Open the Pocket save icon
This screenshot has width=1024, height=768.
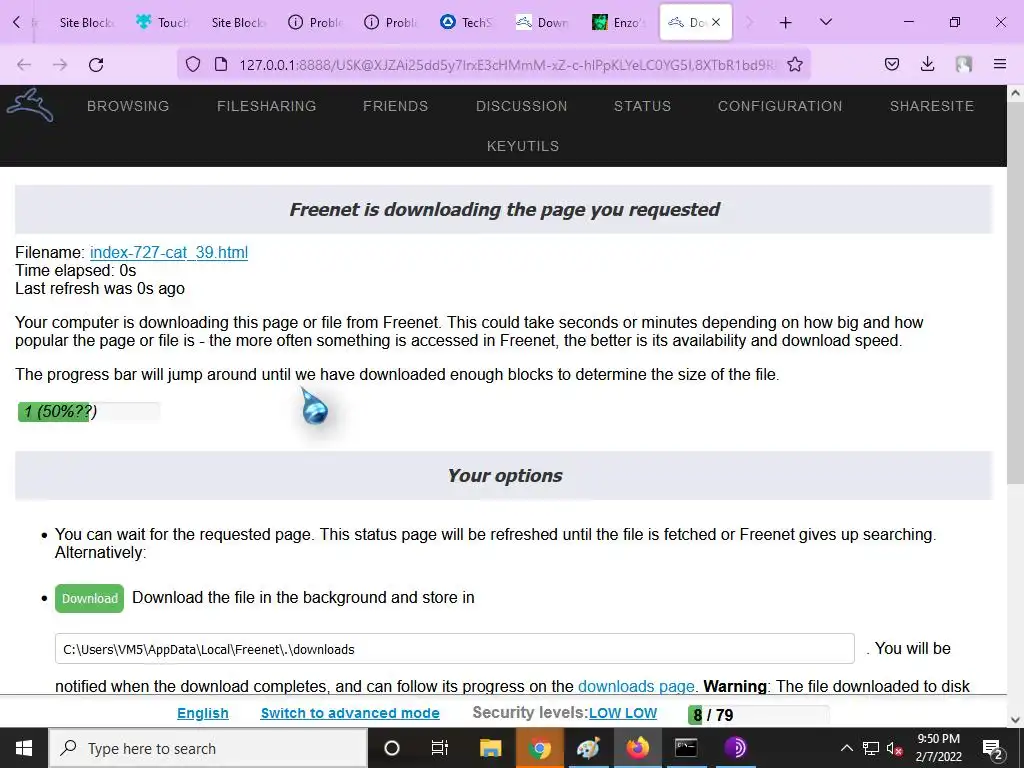point(892,64)
